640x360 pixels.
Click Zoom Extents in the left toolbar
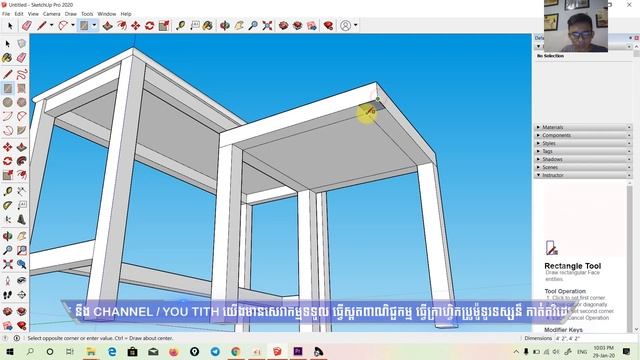[x=8, y=264]
